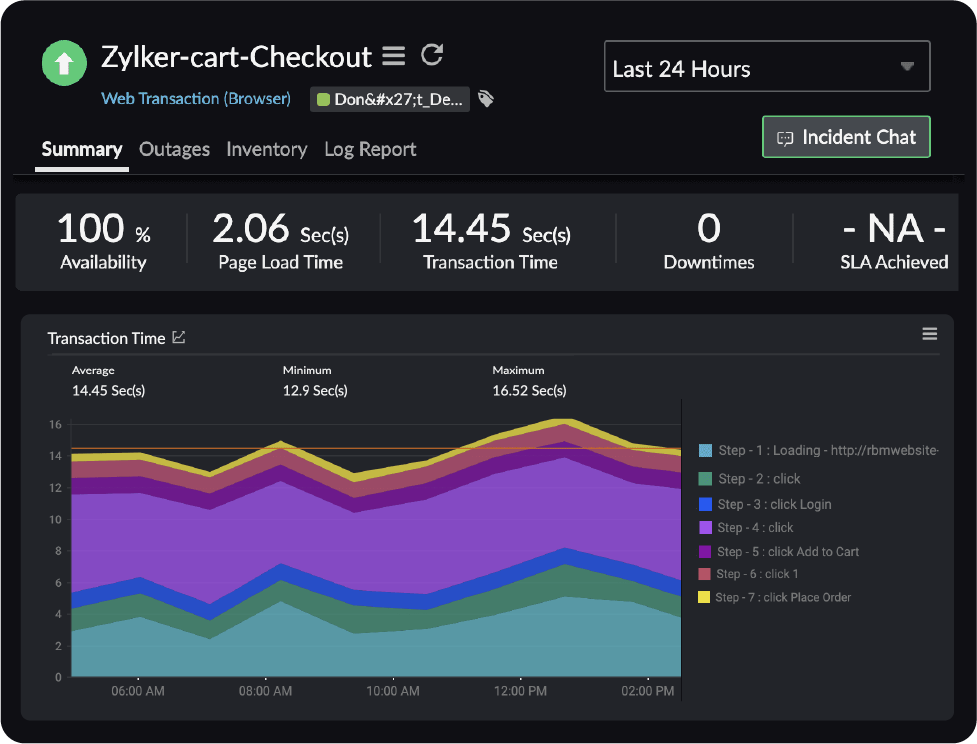Open the Log Report tab

(x=370, y=149)
